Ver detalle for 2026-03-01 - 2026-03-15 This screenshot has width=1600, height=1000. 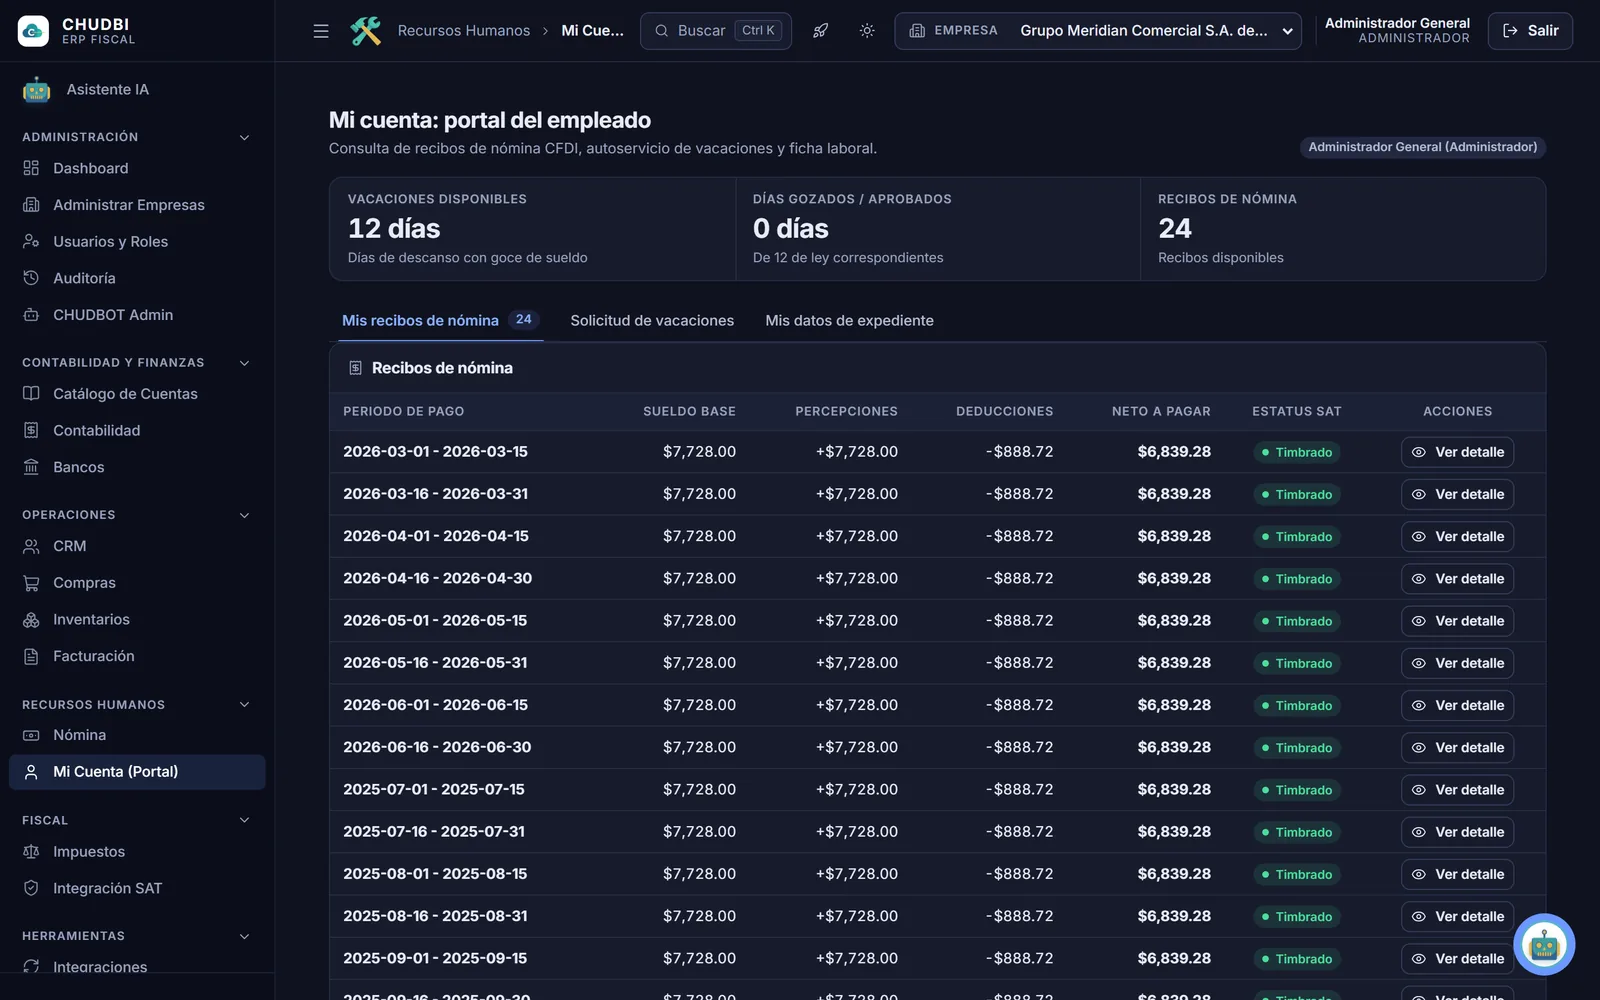pos(1457,452)
